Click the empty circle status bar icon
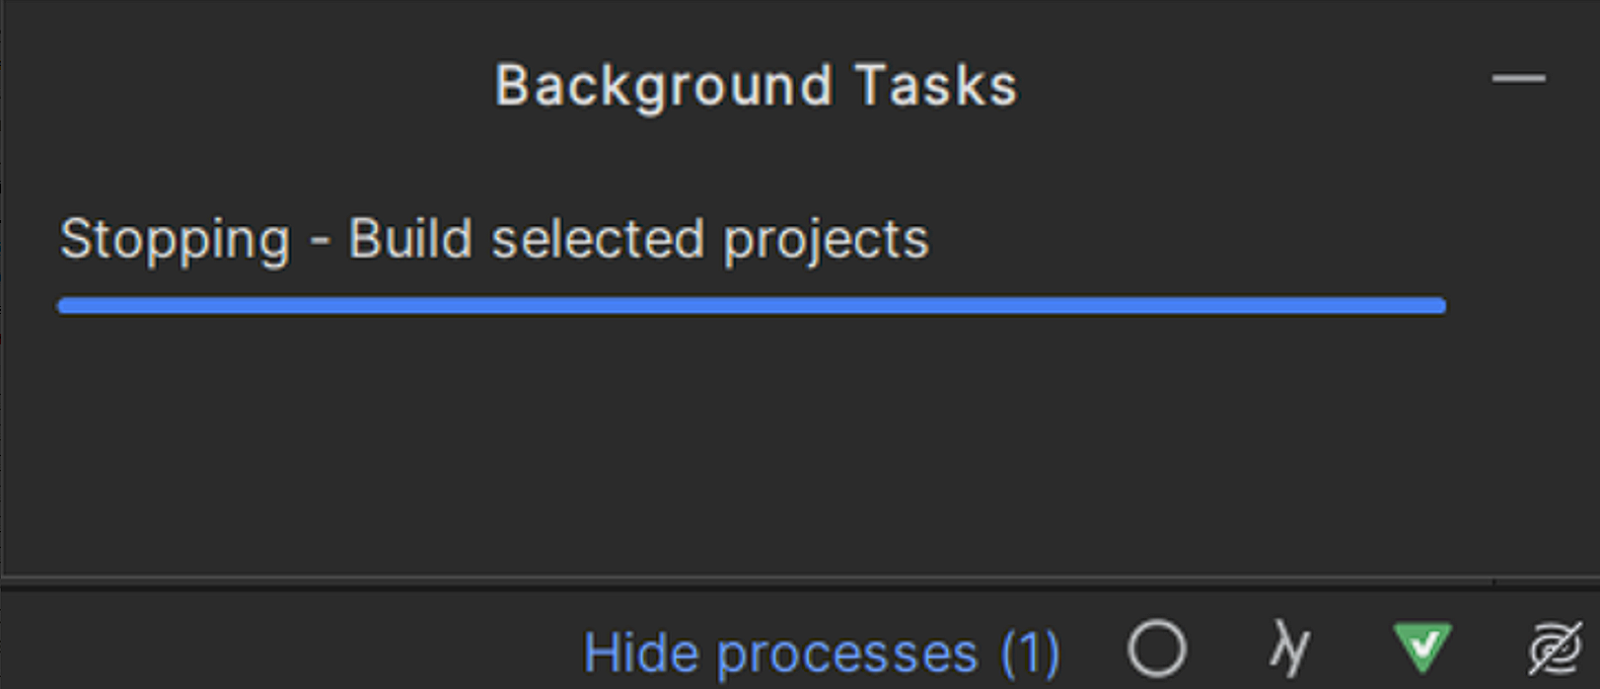Screen dimensions: 1600x689 point(1157,649)
